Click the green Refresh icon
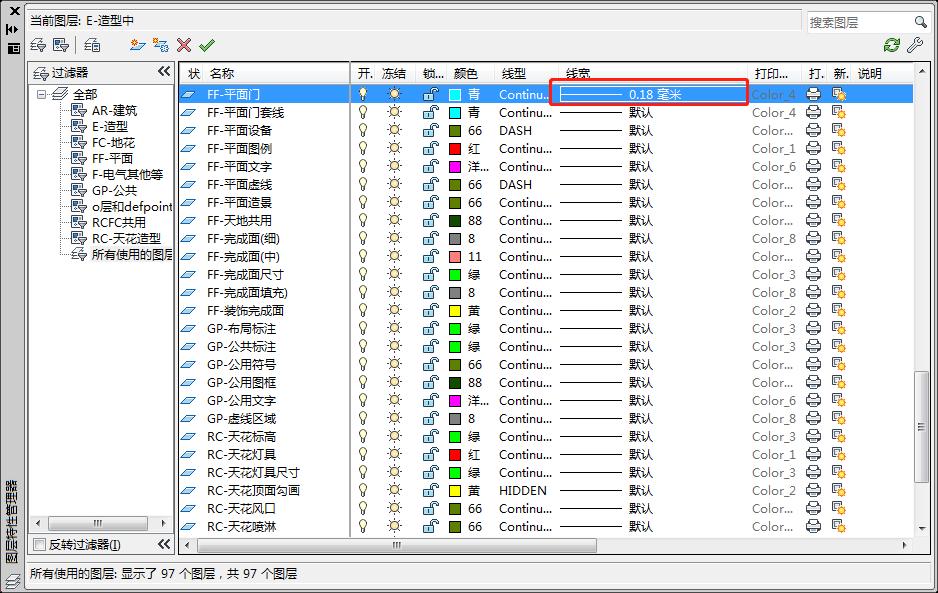 892,45
